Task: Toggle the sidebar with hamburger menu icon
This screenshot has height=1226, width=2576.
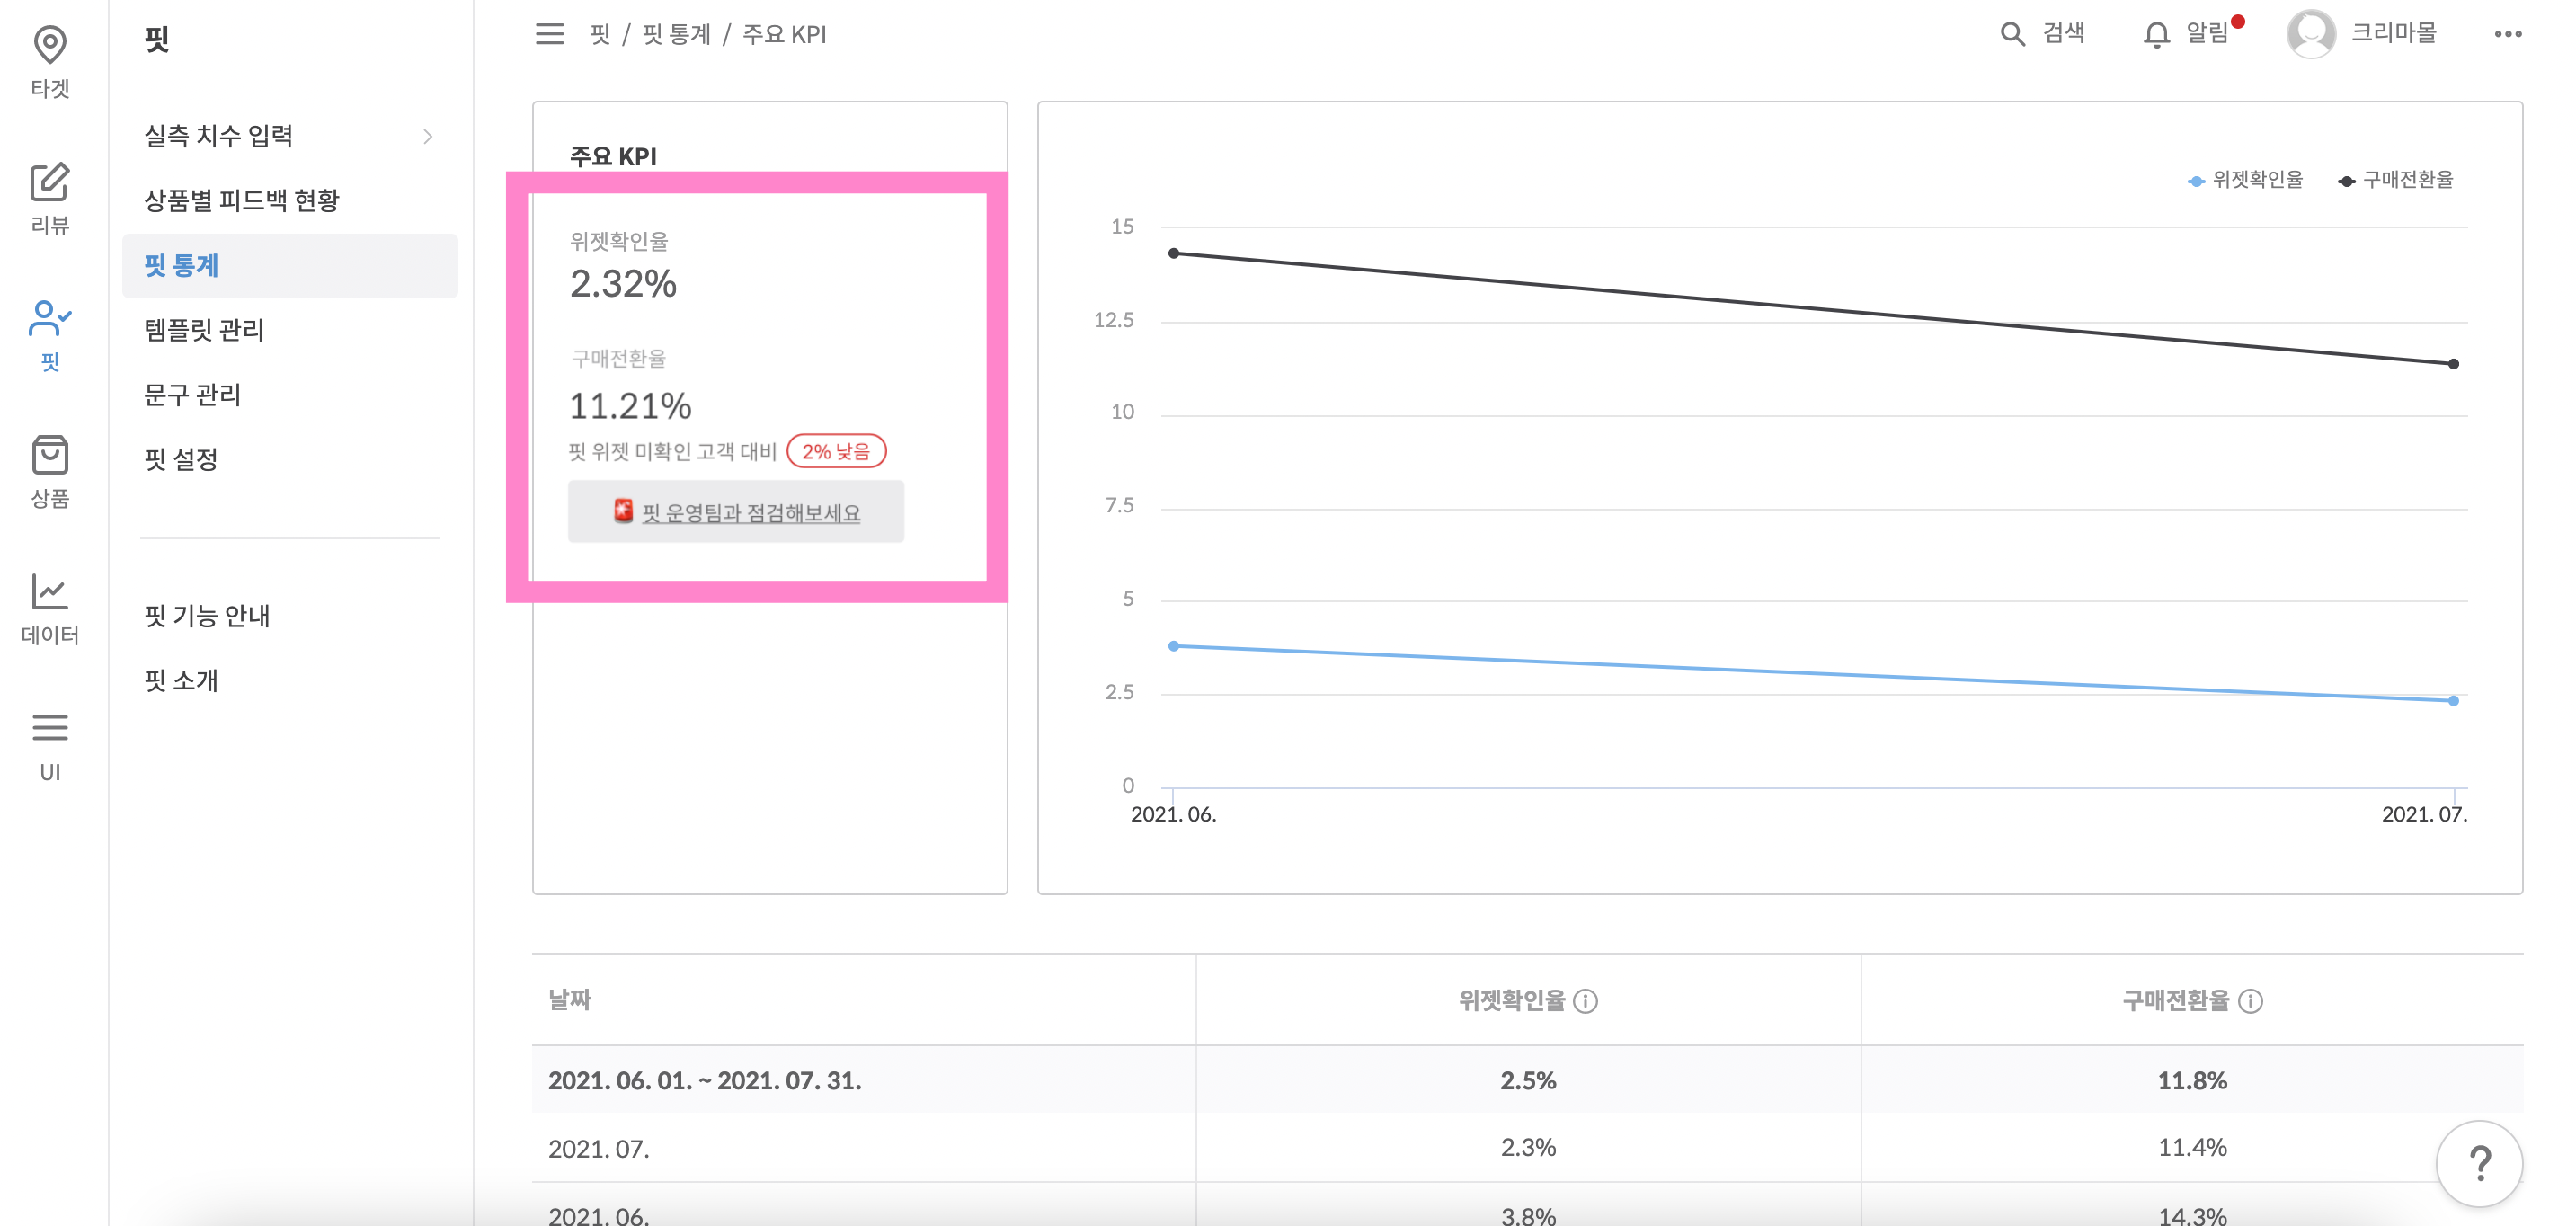Action: click(x=549, y=34)
